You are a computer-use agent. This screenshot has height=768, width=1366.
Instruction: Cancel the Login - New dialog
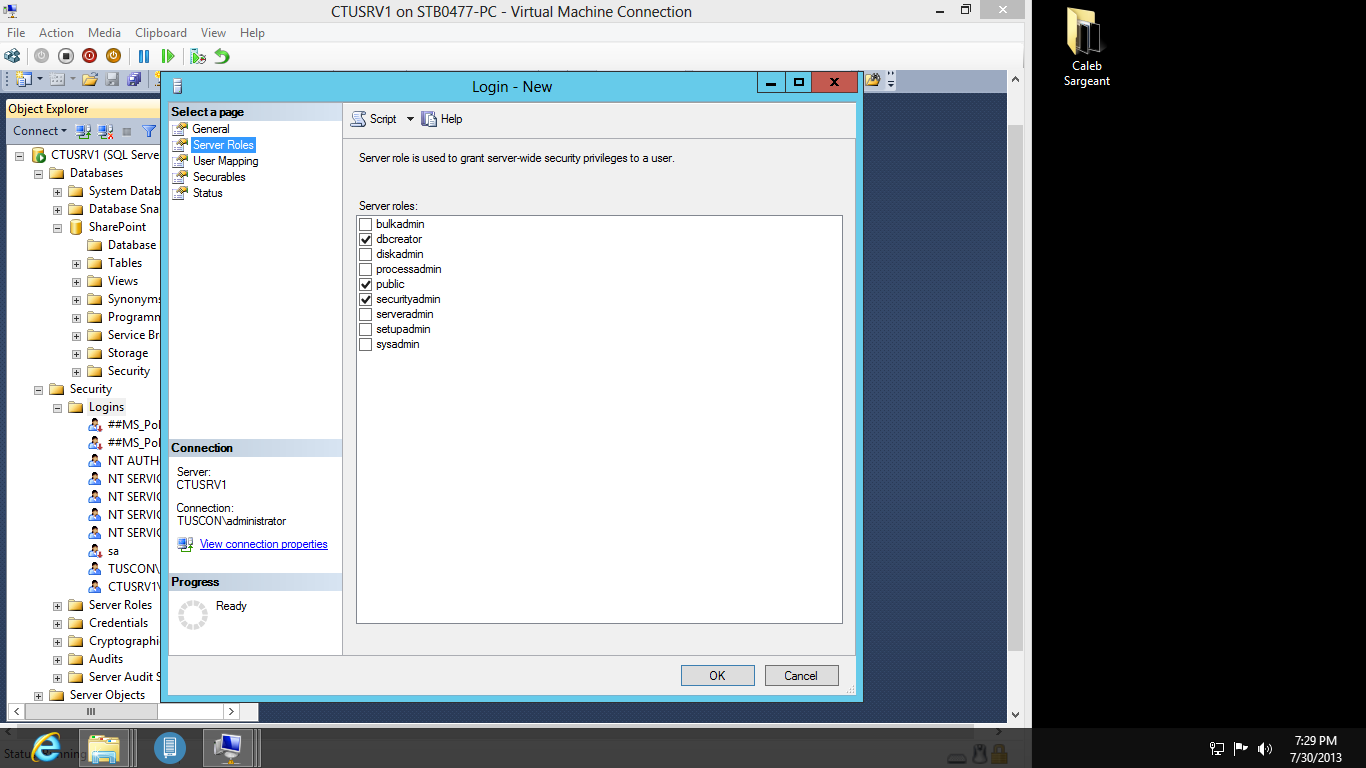point(801,676)
